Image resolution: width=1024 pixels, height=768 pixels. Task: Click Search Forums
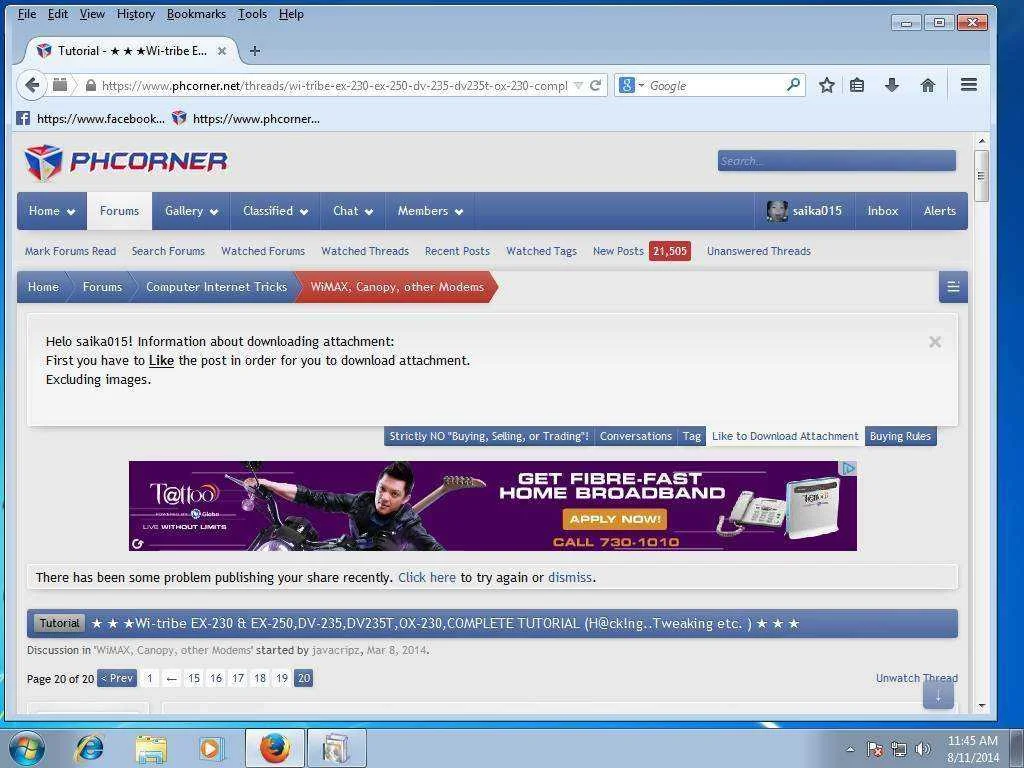coord(168,251)
